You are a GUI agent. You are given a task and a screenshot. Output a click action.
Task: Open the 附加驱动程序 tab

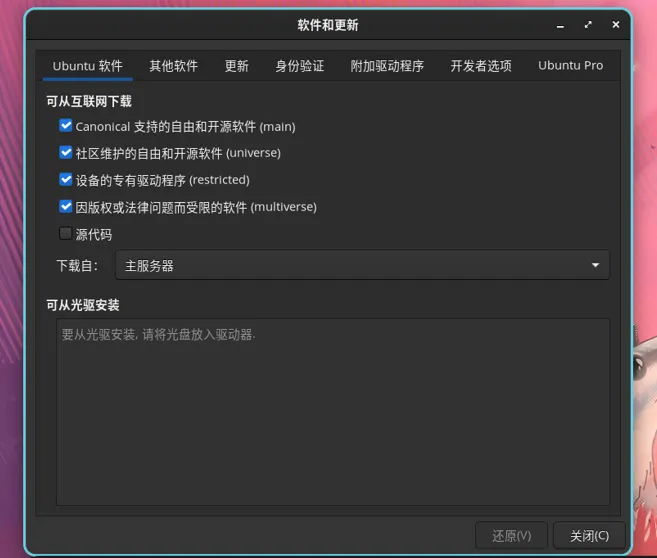387,66
